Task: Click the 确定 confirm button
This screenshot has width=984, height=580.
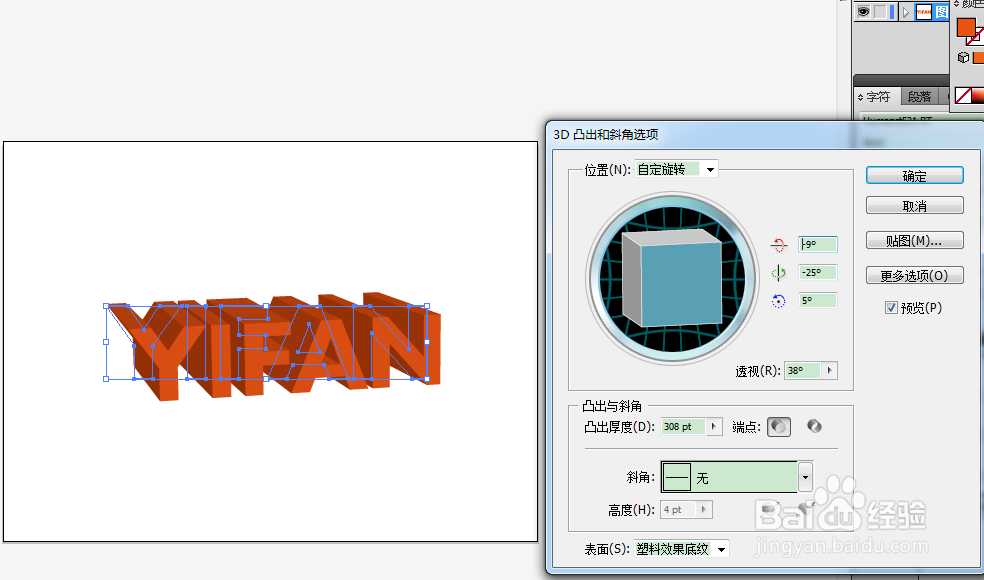Action: coord(913,175)
